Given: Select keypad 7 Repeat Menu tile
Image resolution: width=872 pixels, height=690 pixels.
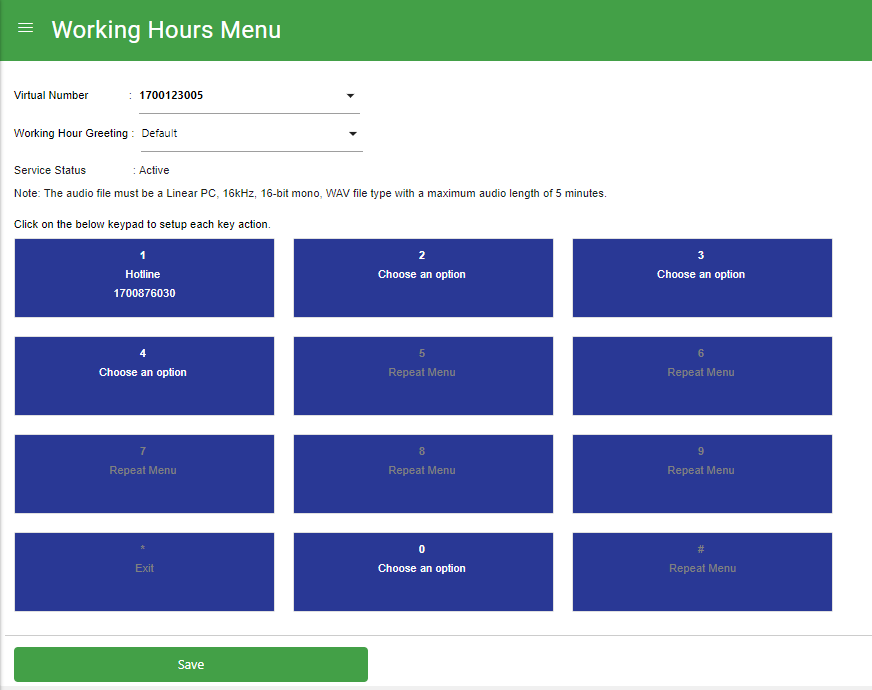Looking at the screenshot, I should (x=145, y=474).
